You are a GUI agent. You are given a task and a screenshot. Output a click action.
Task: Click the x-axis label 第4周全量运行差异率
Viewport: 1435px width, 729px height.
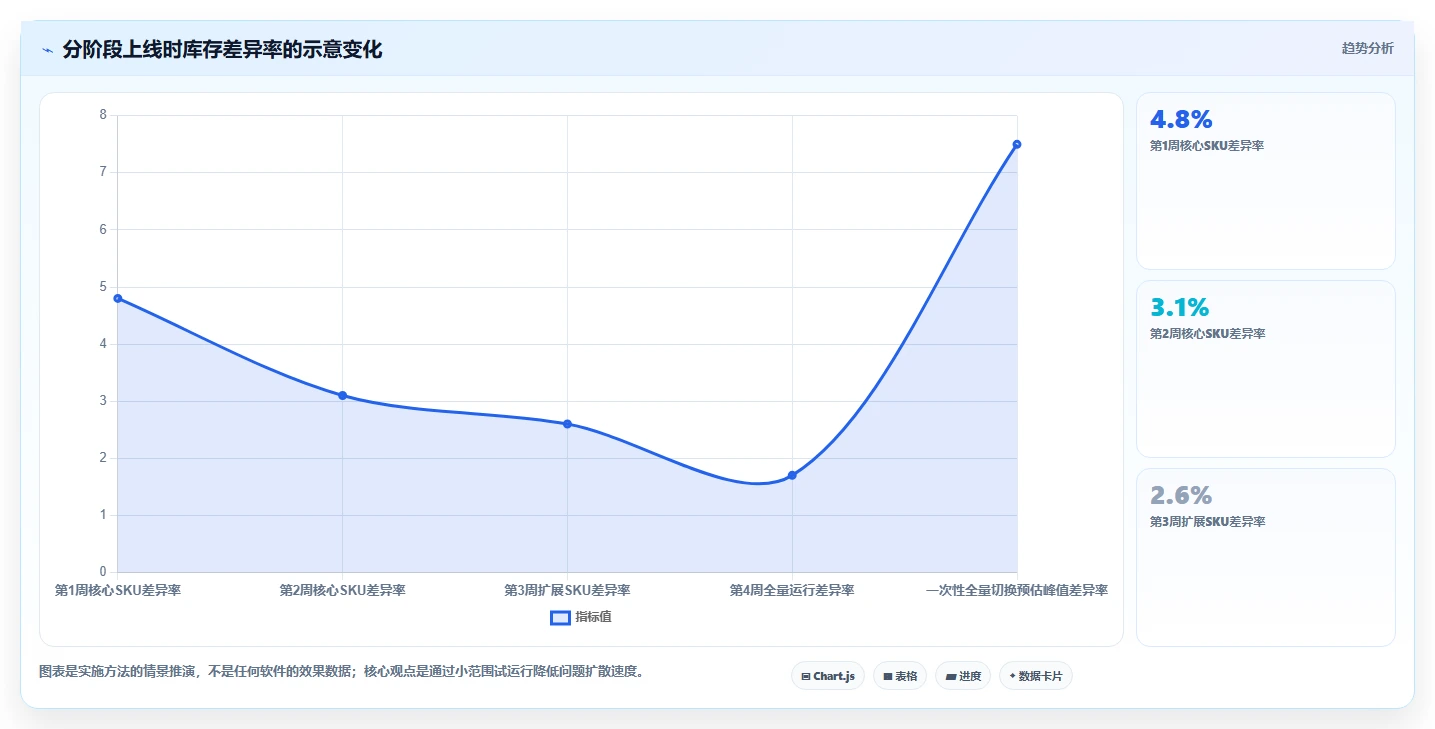coord(792,590)
